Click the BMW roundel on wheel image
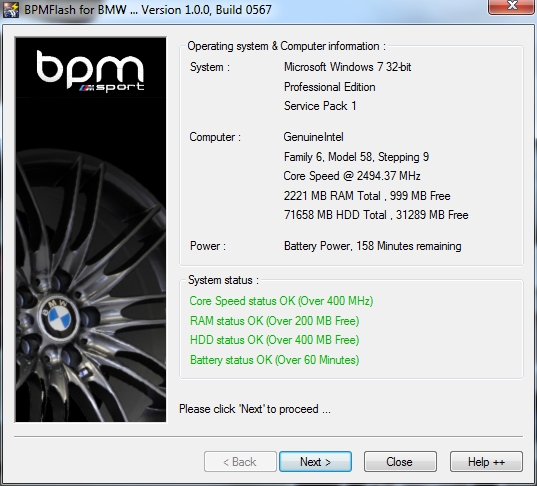This screenshot has width=537, height=486. 59,319
